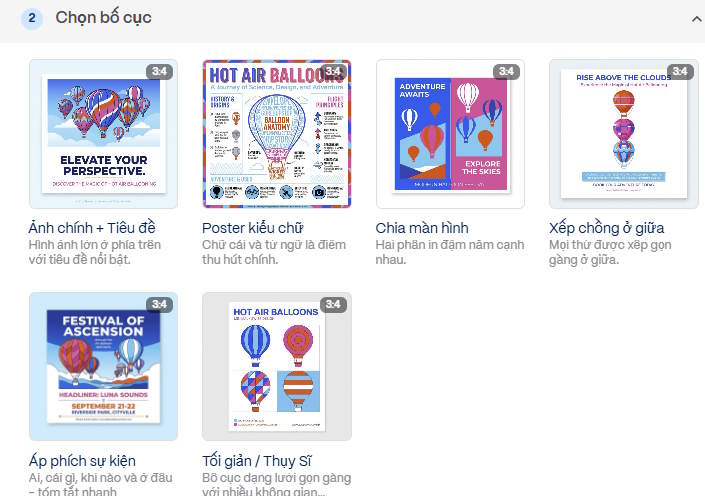The width and height of the screenshot is (705, 496).
Task: Open the Poster kiểu chữ title link
Action: pos(253,228)
